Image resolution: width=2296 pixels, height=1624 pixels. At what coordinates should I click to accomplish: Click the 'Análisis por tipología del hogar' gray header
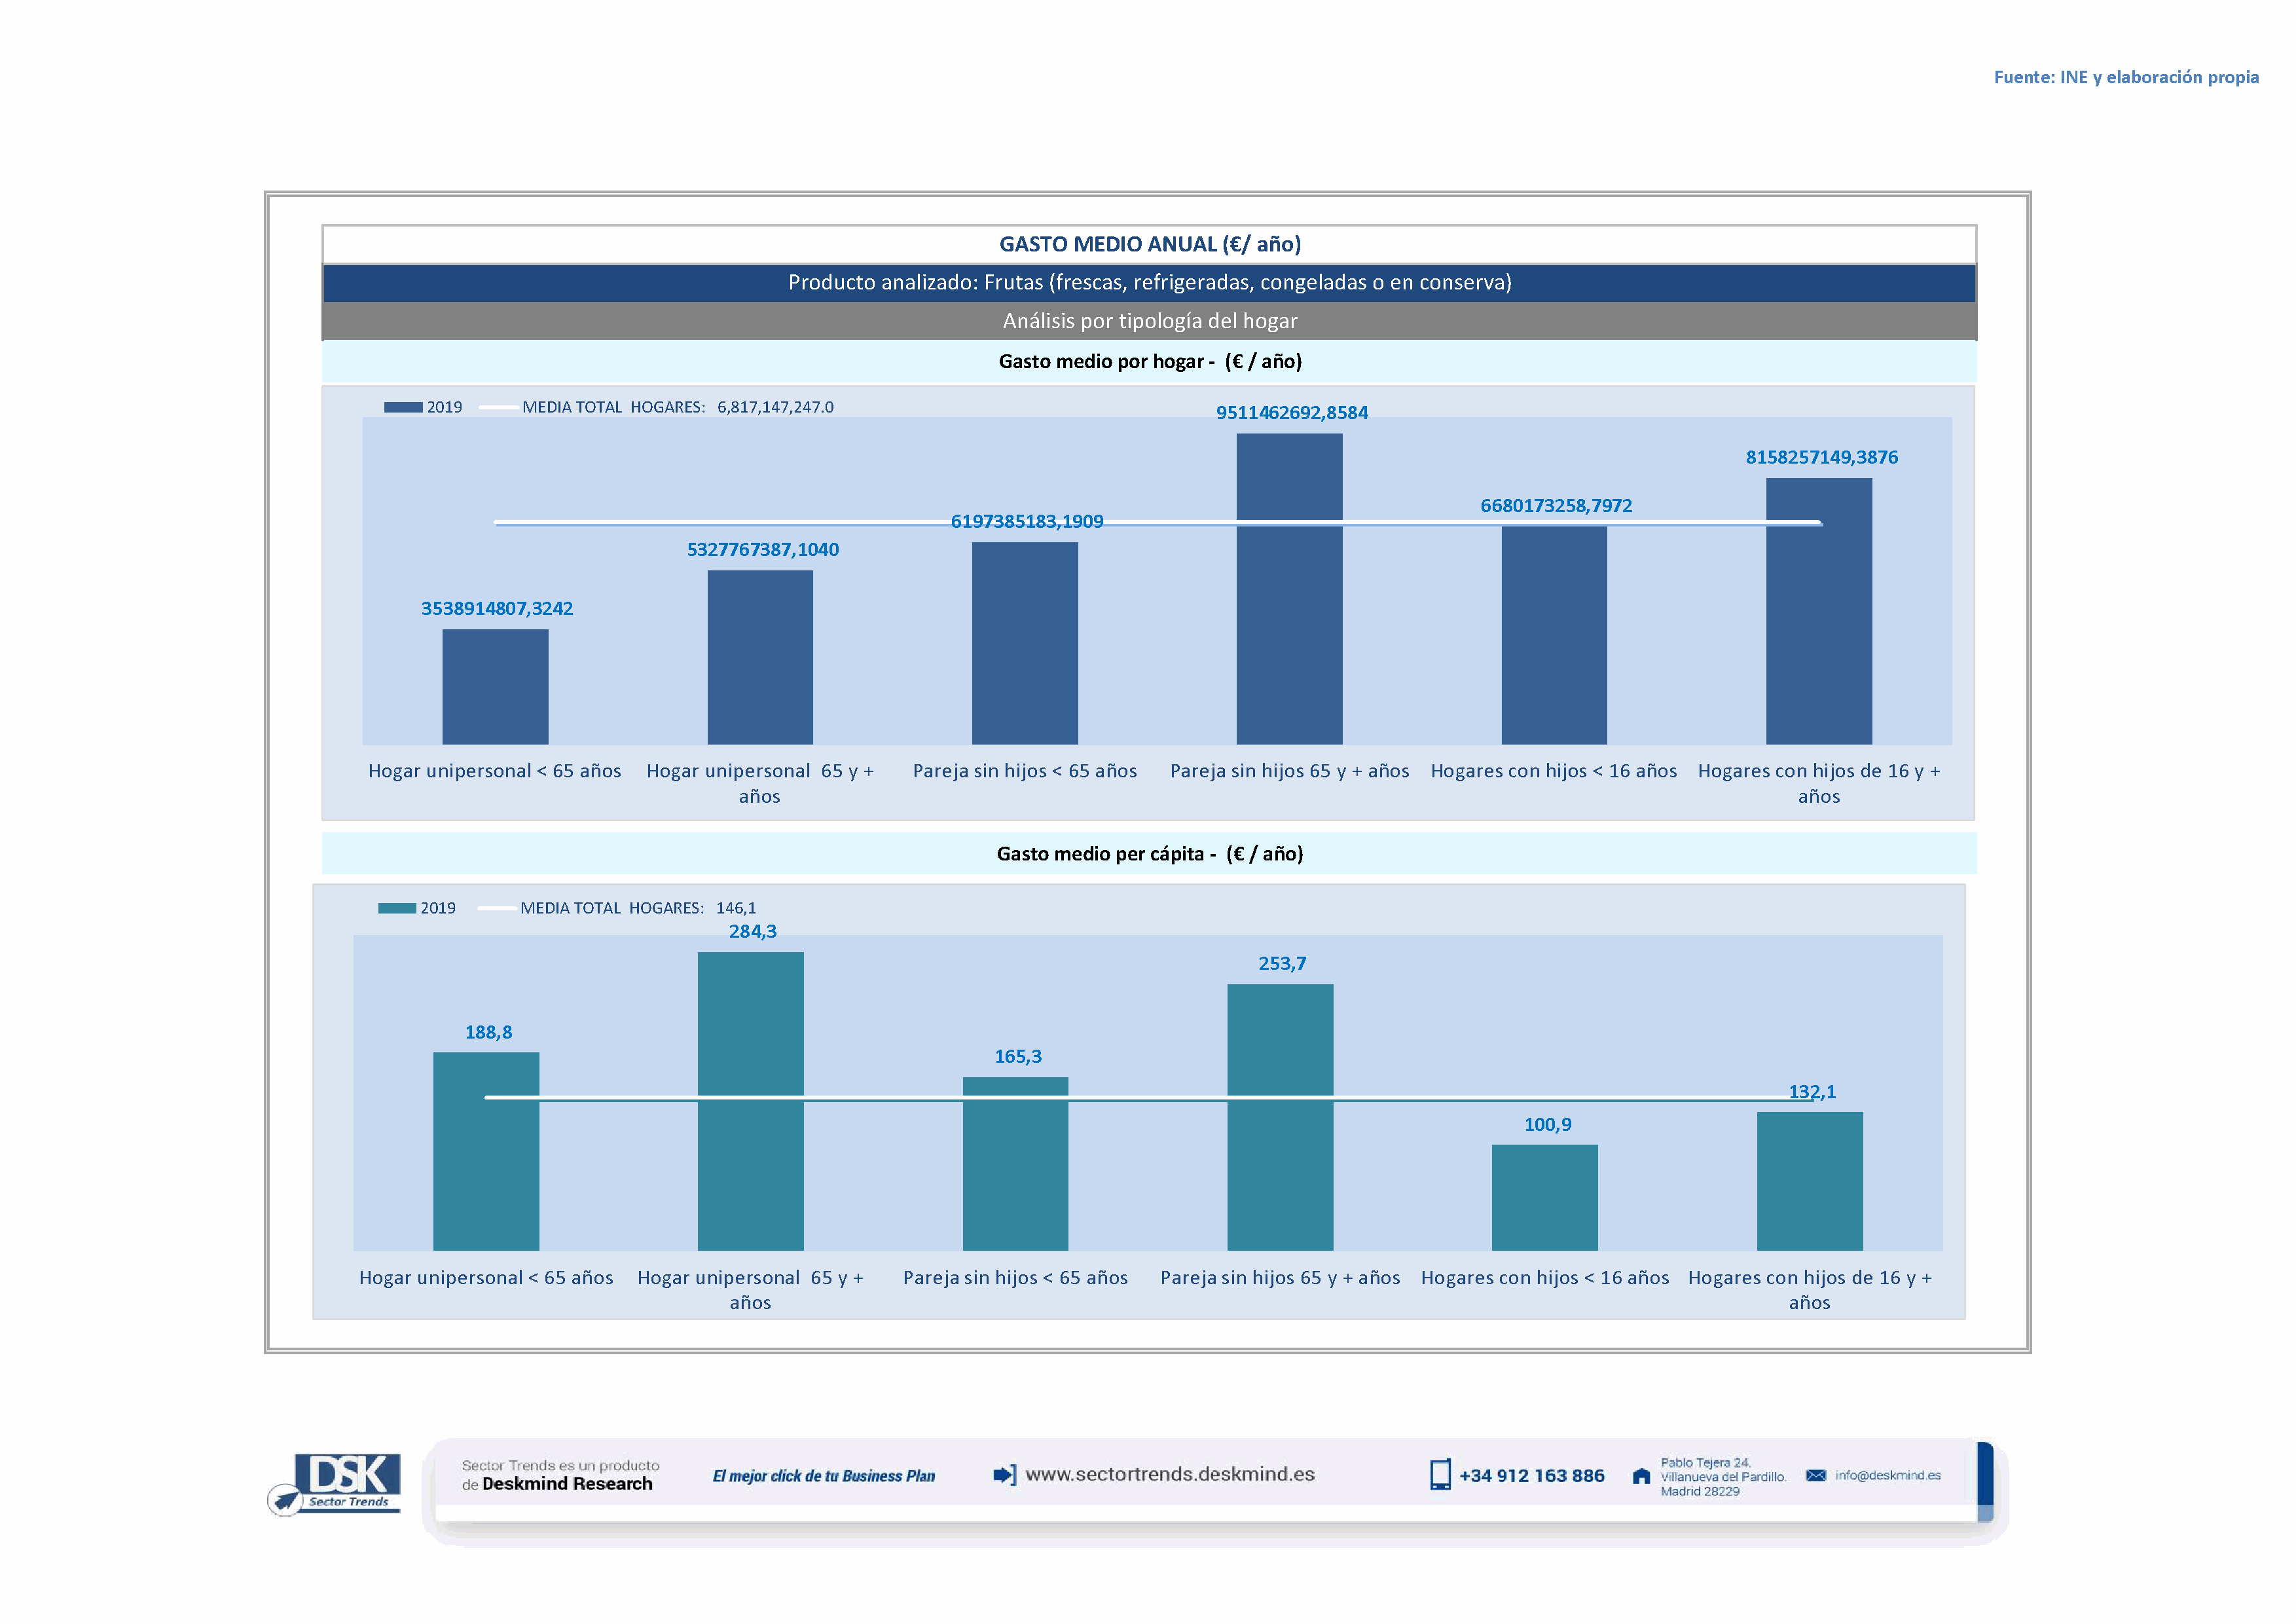(x=1149, y=321)
